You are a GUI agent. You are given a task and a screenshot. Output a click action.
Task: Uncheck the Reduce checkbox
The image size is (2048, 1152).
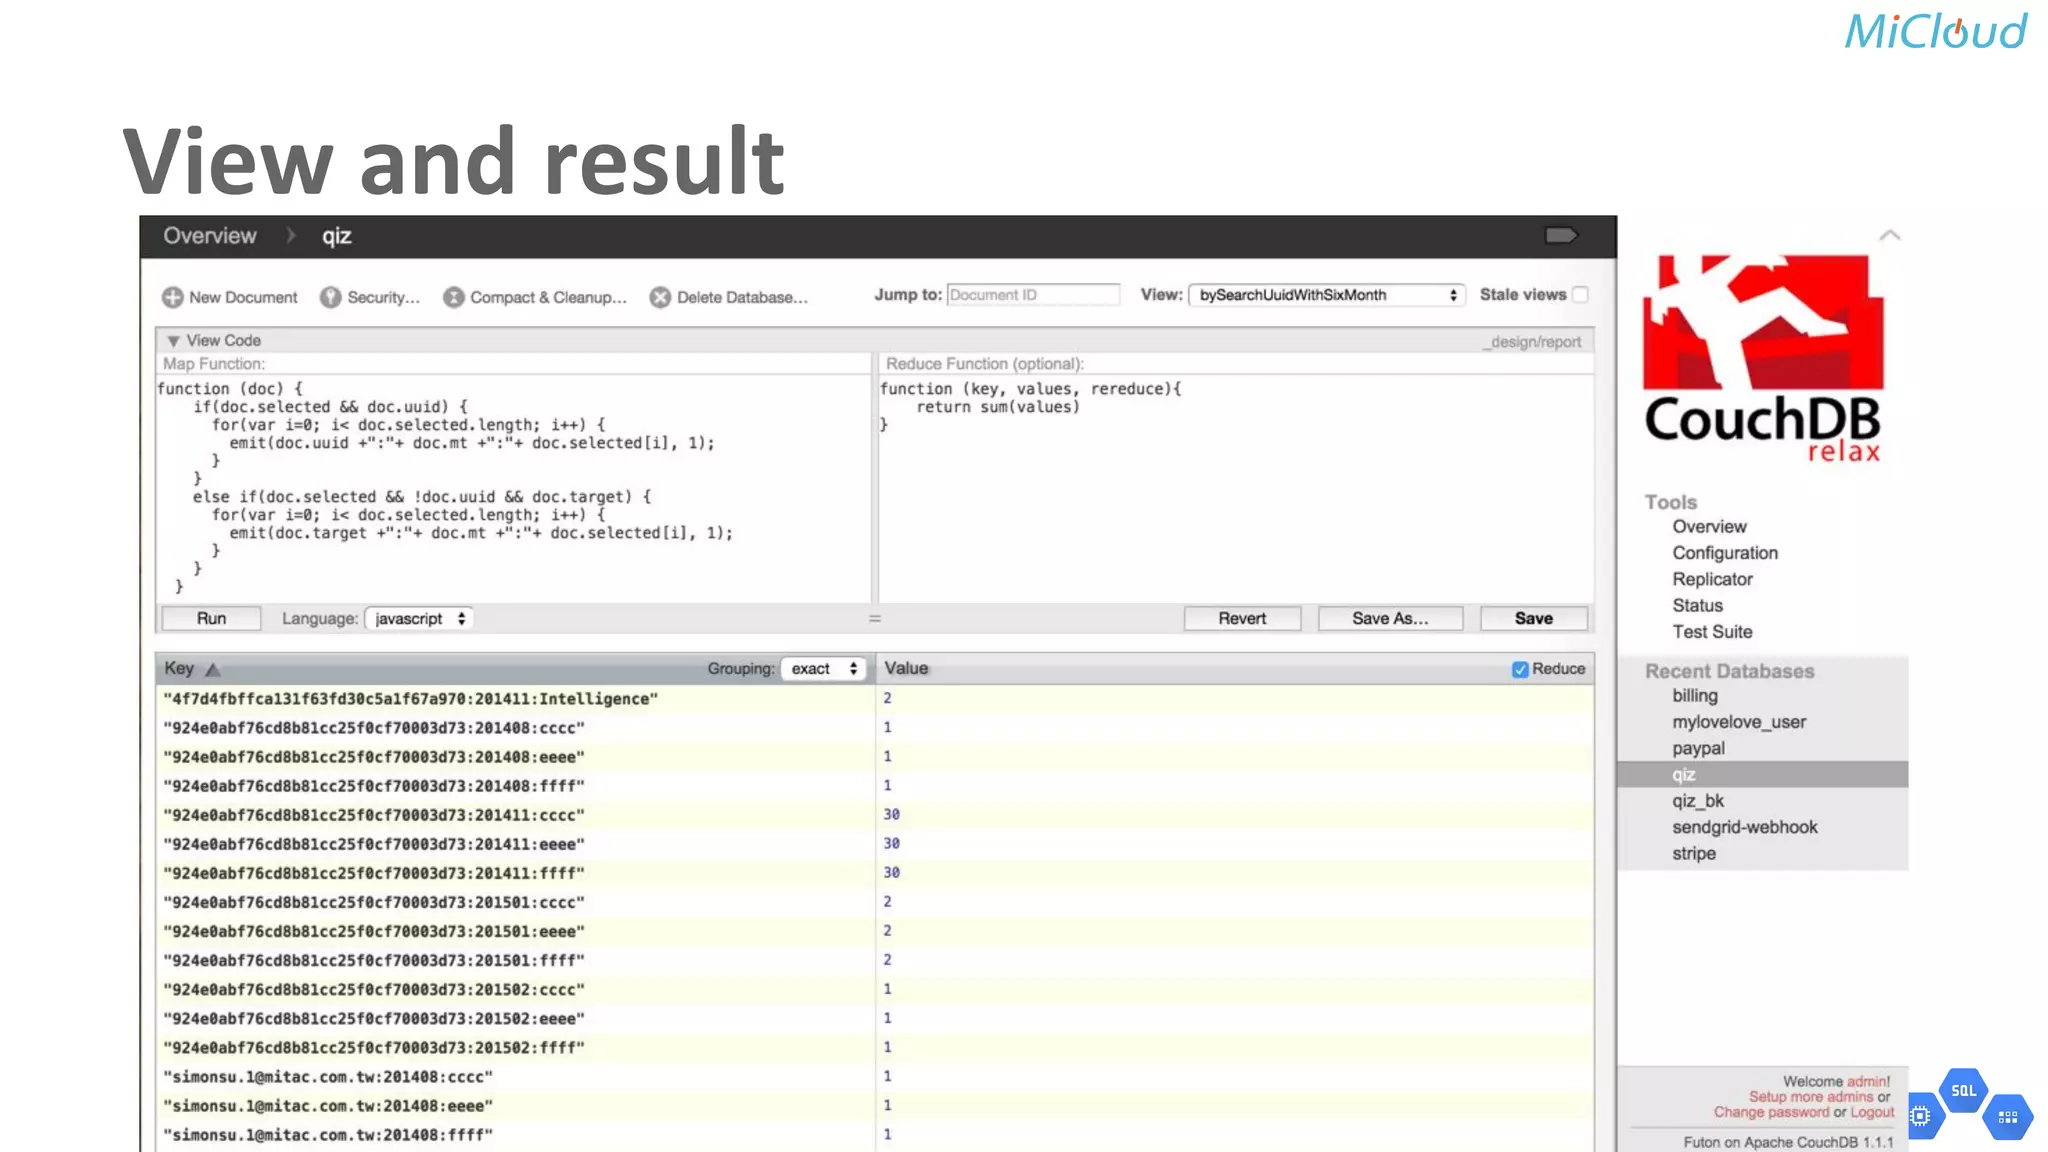(1520, 669)
